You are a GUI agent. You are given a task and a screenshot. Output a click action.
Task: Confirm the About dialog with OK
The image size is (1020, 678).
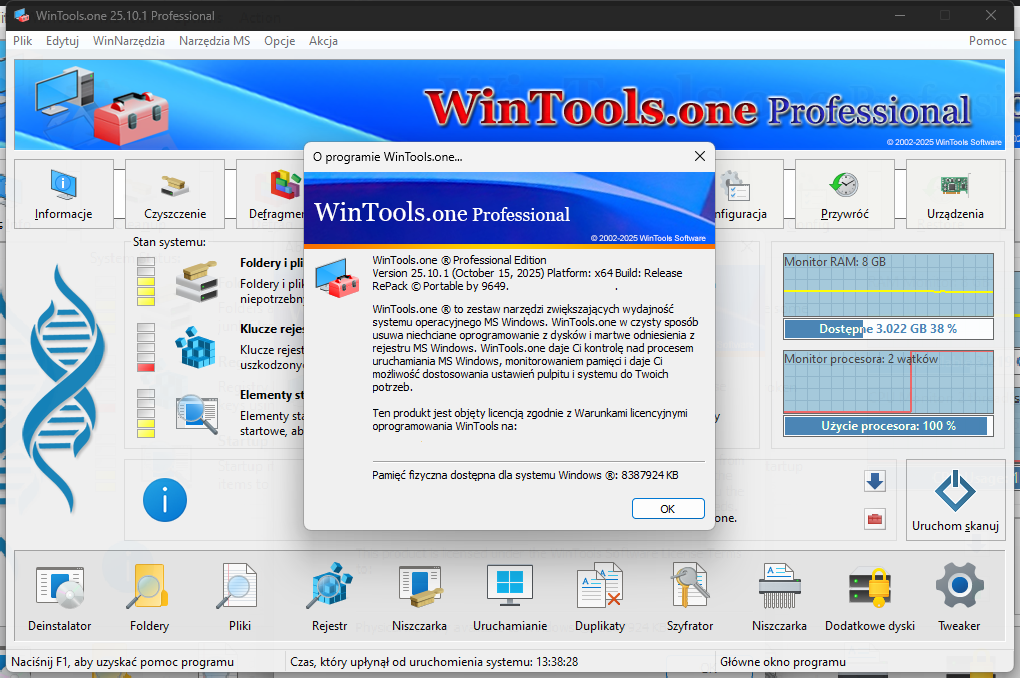point(668,509)
